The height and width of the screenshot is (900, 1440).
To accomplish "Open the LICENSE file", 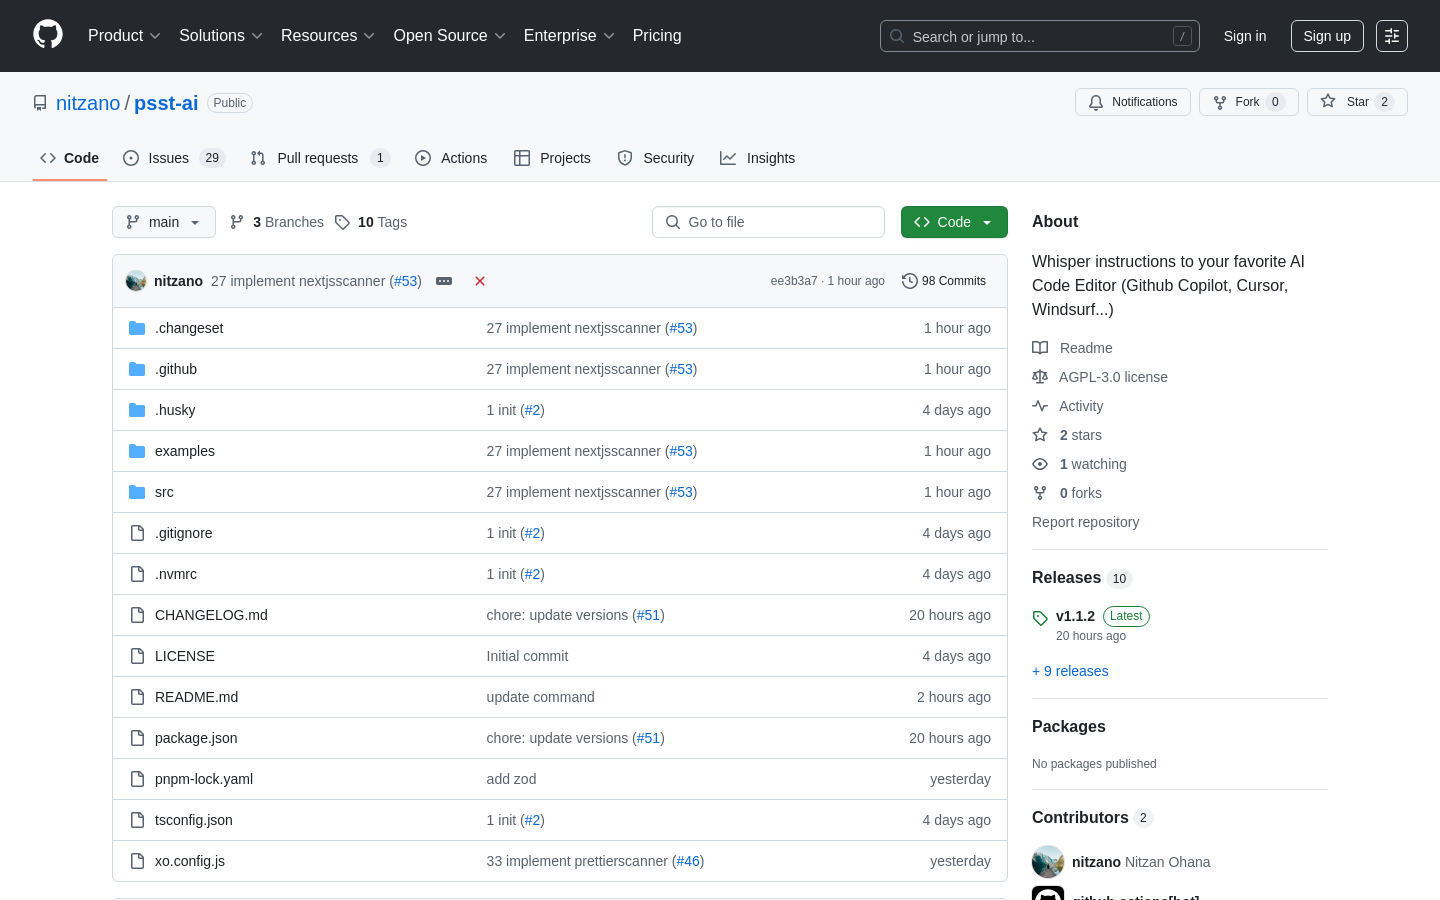I will [x=185, y=656].
